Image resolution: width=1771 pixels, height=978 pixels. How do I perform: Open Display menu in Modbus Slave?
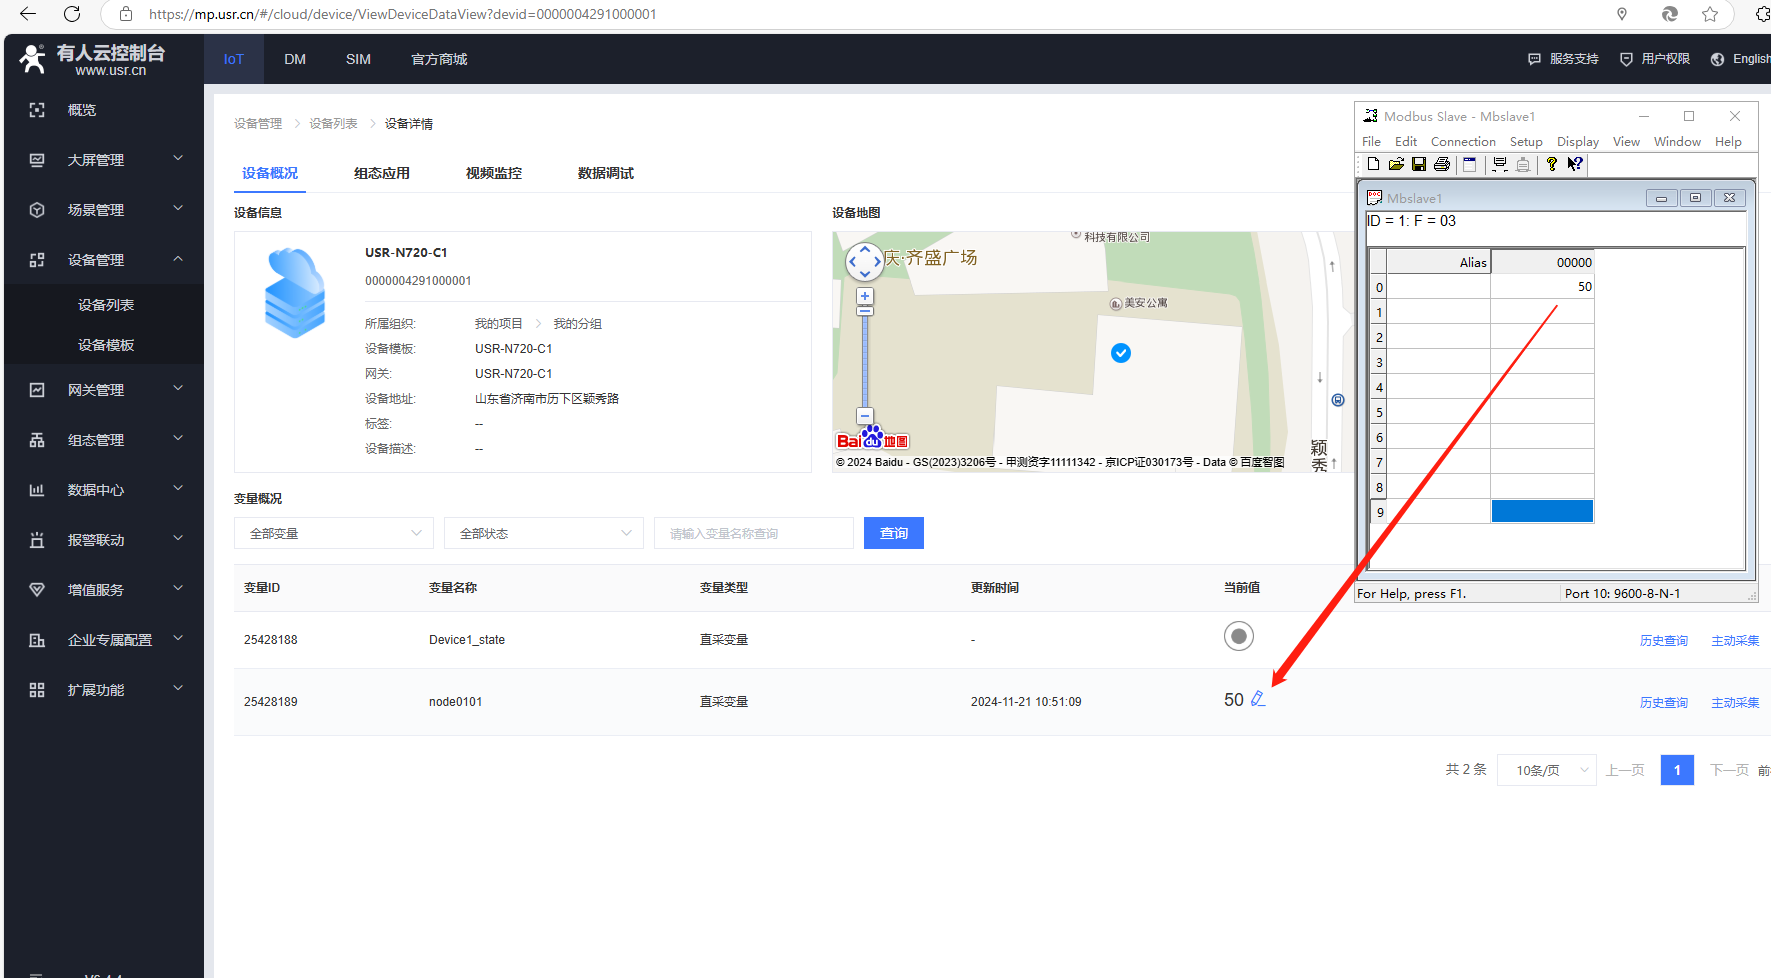point(1578,142)
